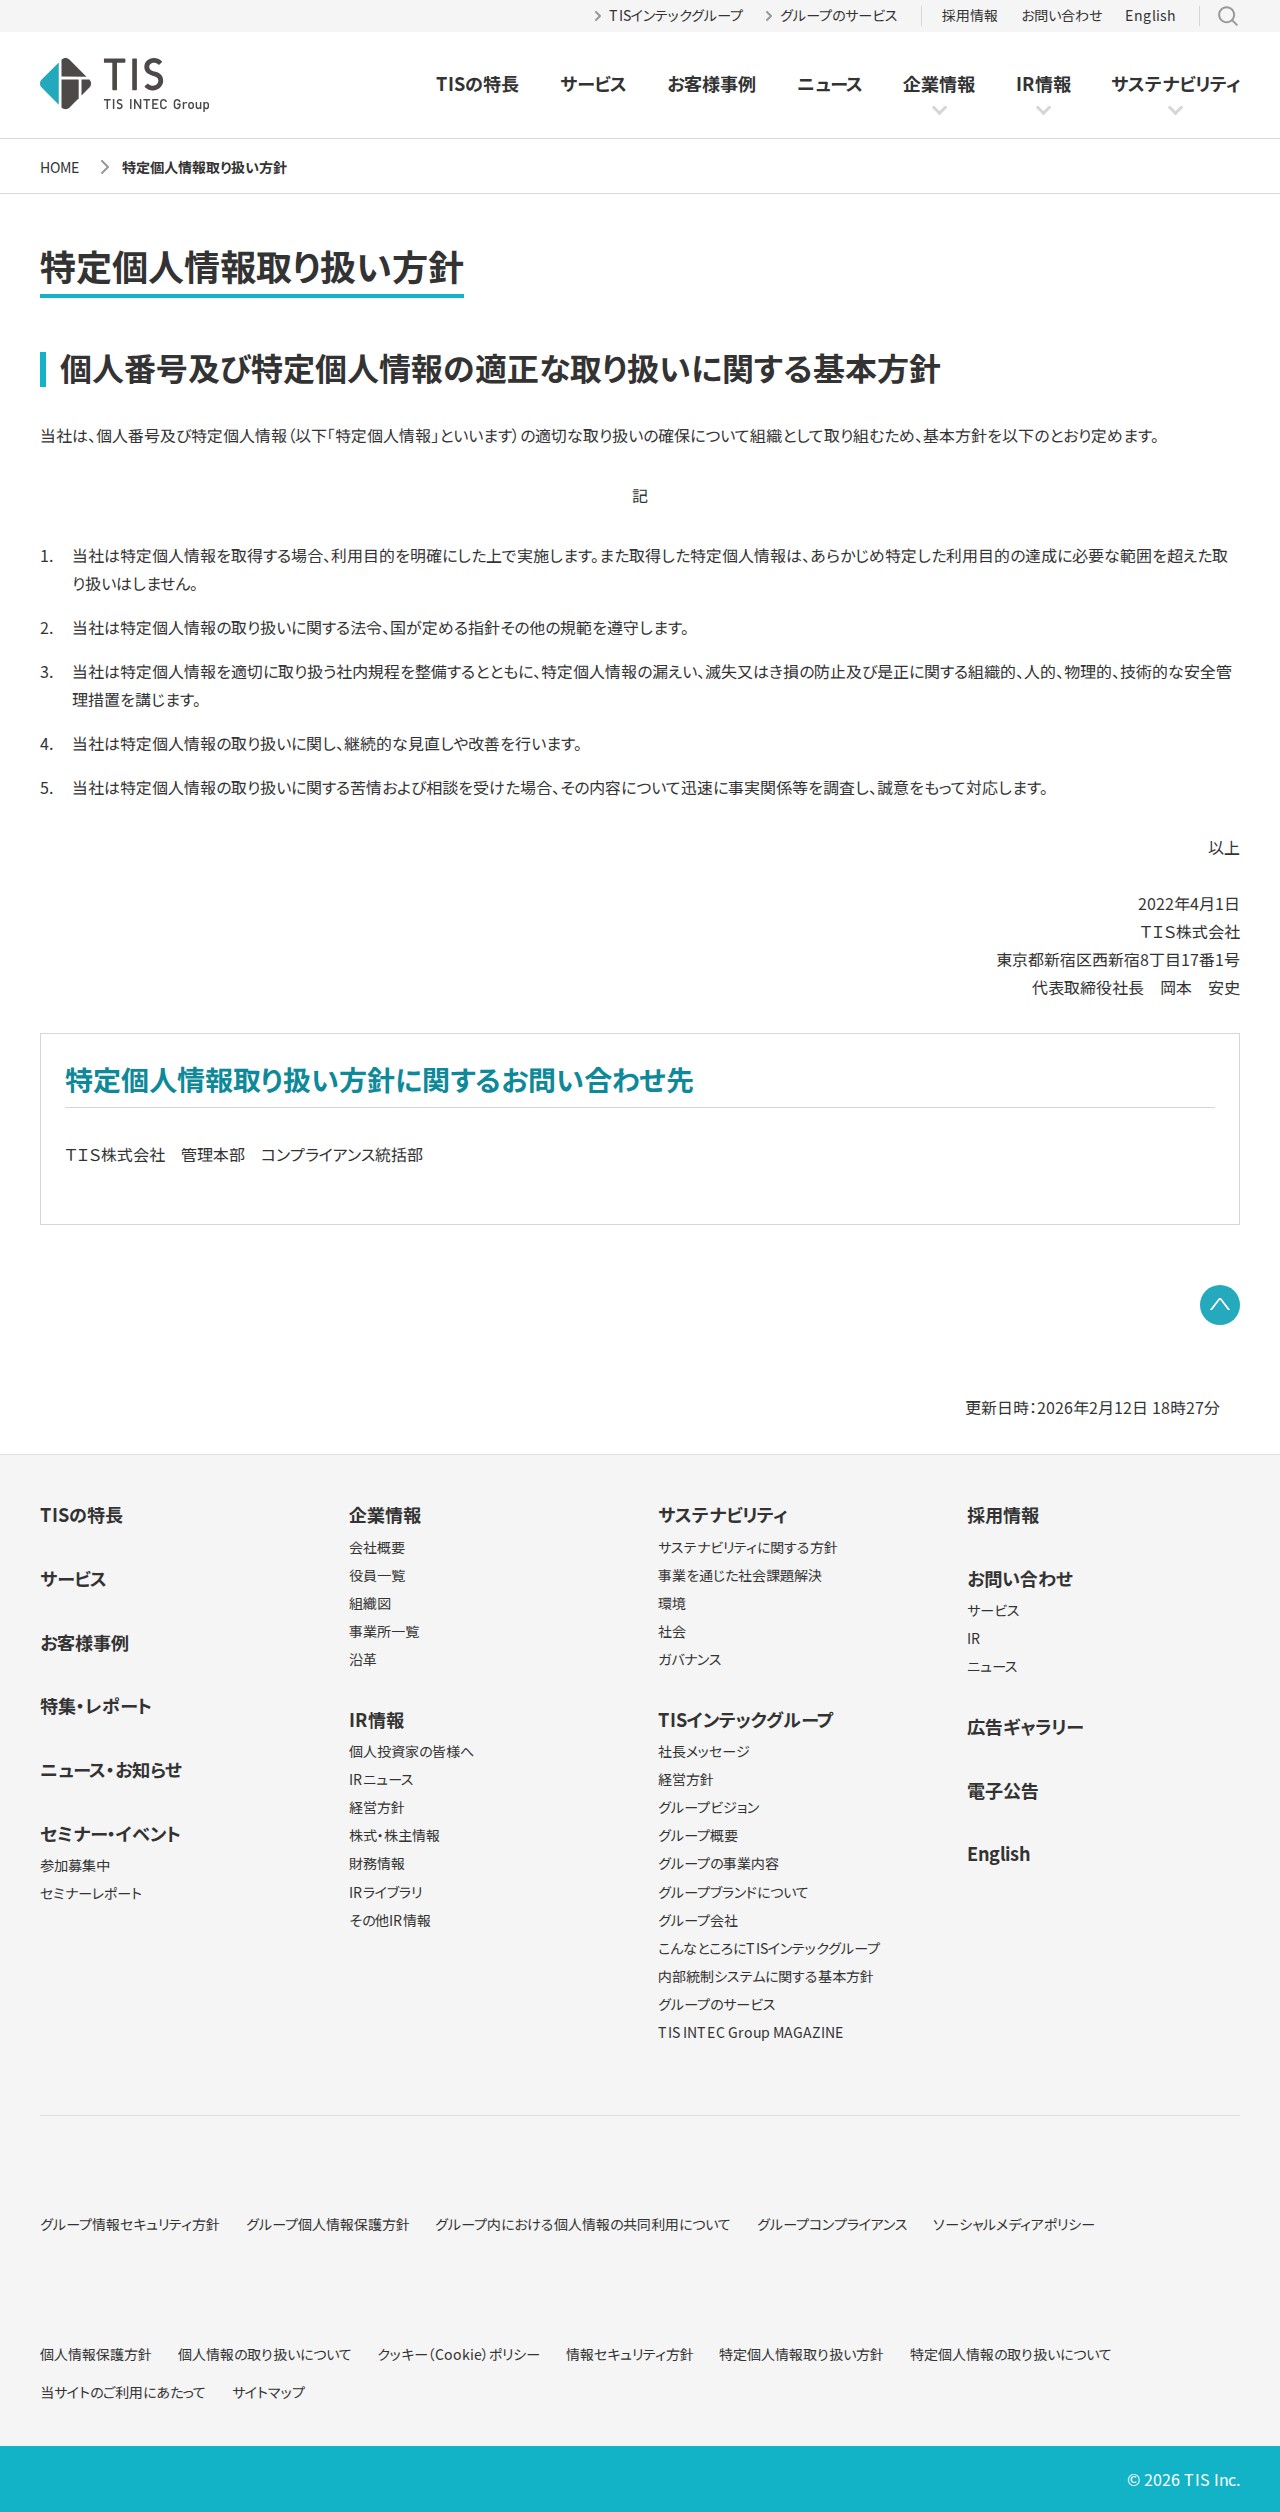Image resolution: width=1280 pixels, height=2512 pixels.
Task: Open 事業所一覧 footer link
Action: [384, 1632]
